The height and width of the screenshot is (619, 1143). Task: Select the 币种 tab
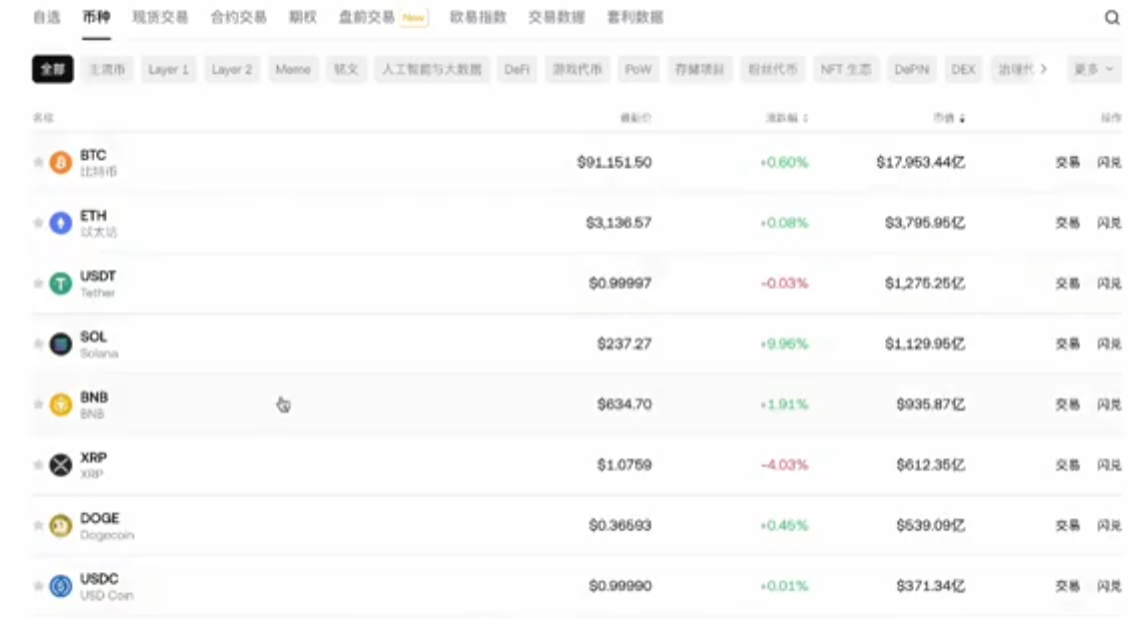96,17
